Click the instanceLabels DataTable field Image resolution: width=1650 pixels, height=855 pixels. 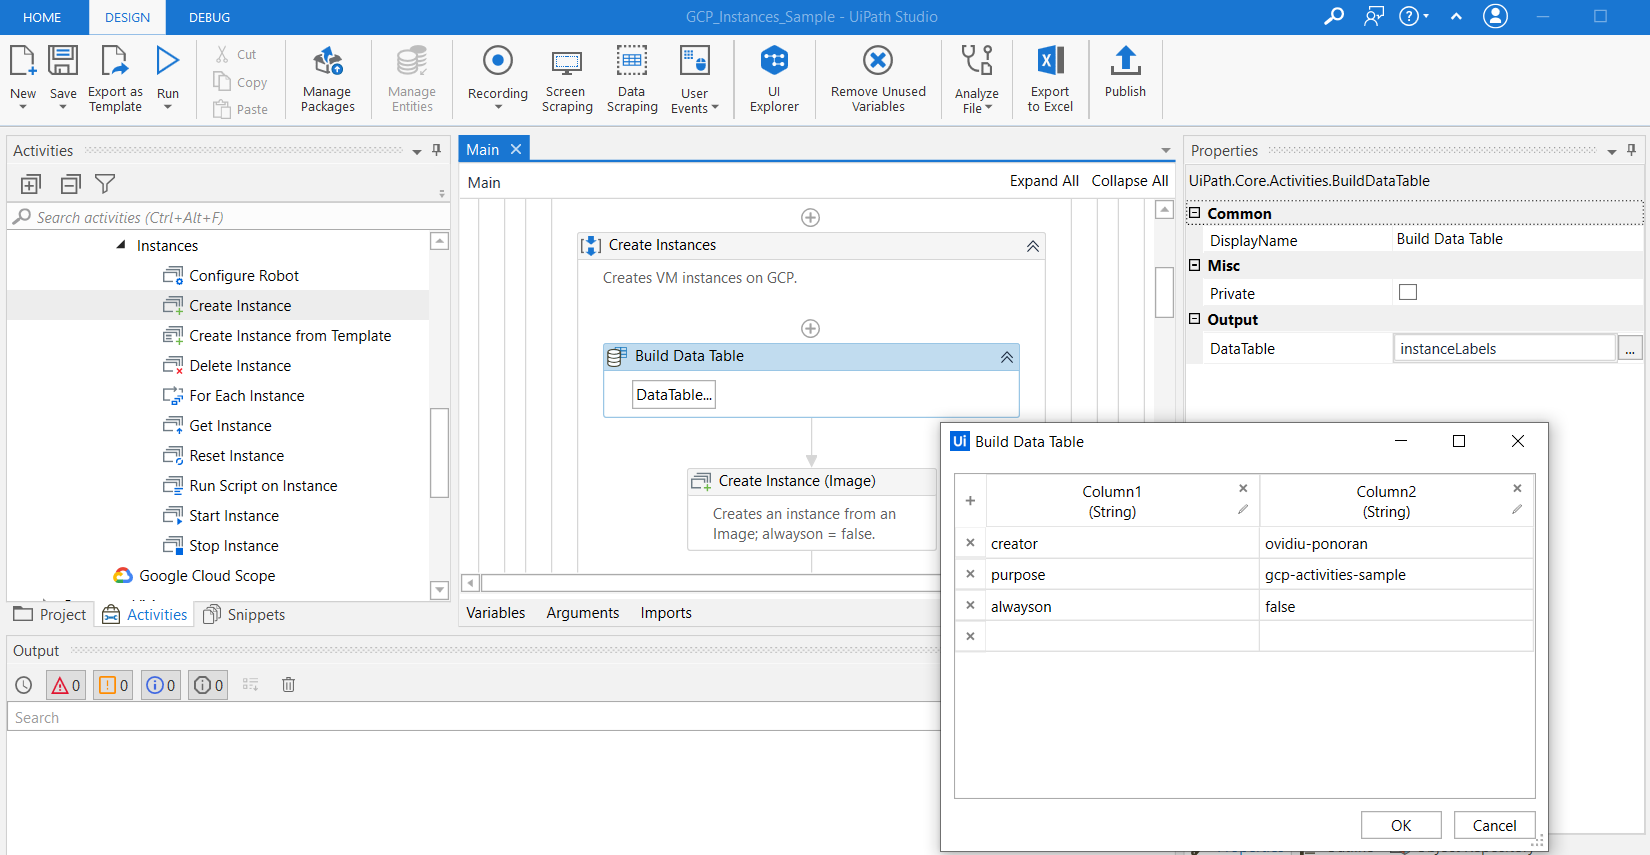pos(1504,349)
